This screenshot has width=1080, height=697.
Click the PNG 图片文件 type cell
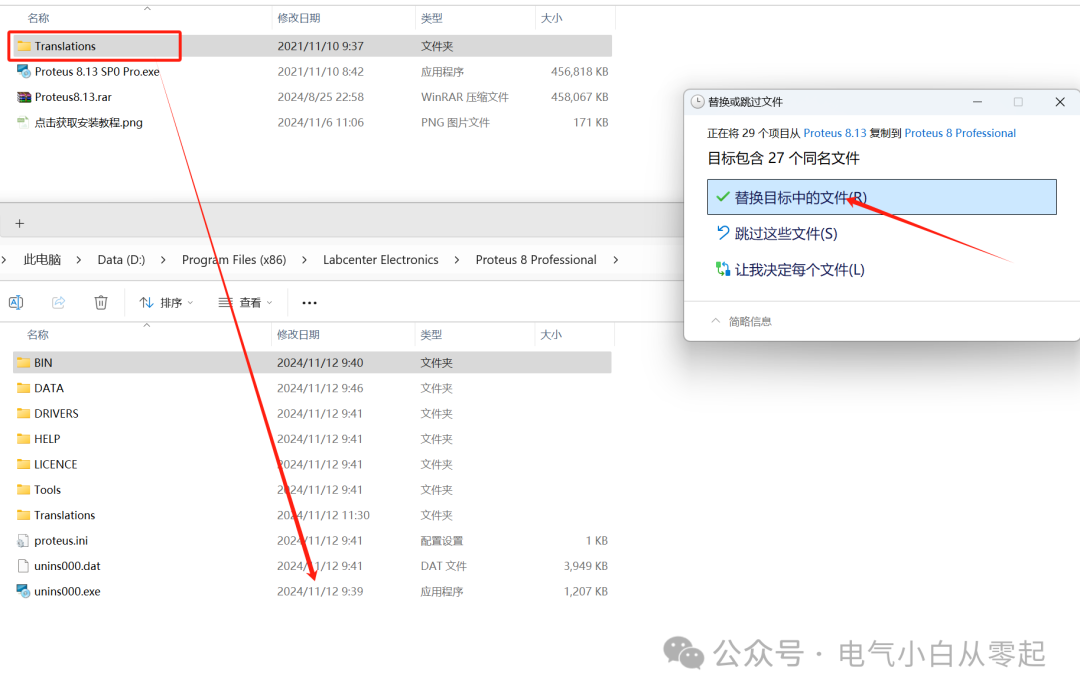coord(455,123)
